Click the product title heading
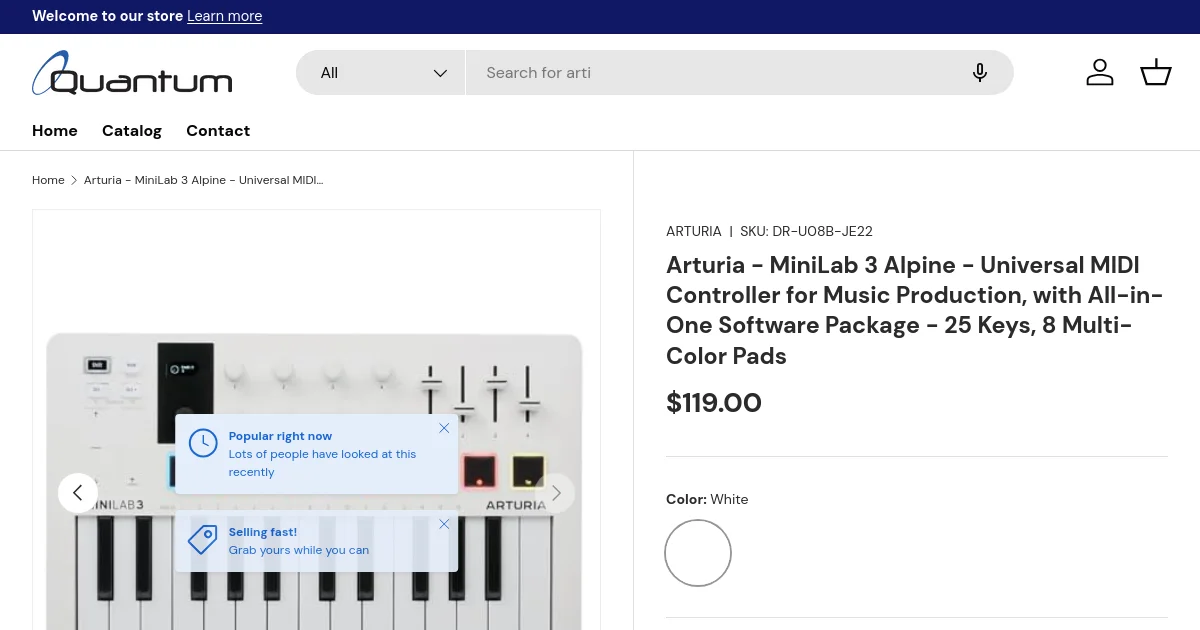 pyautogui.click(x=915, y=310)
